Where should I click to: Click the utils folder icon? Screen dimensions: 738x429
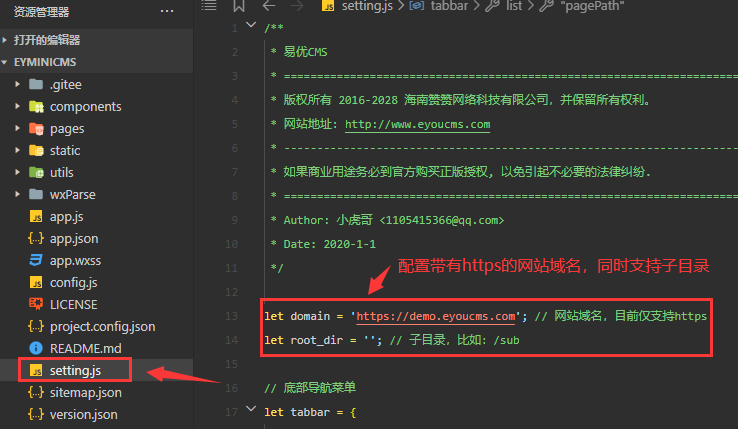point(36,172)
